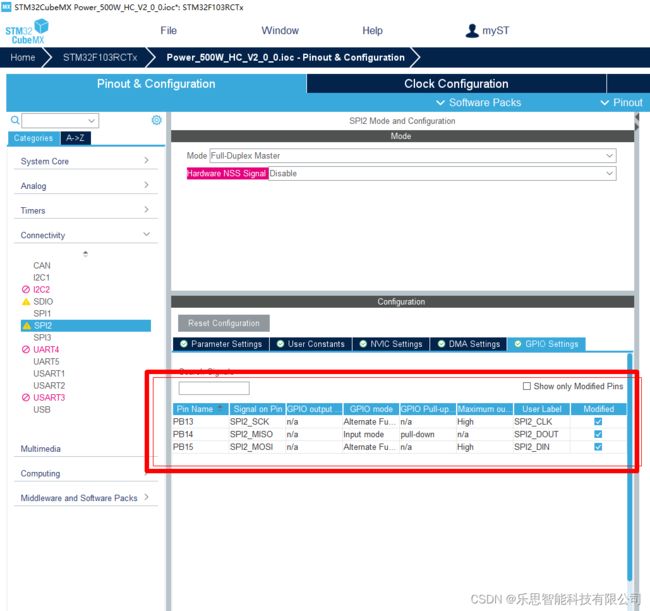Image resolution: width=650 pixels, height=611 pixels.
Task: Collapse the Connectivity category
Action: (85, 235)
